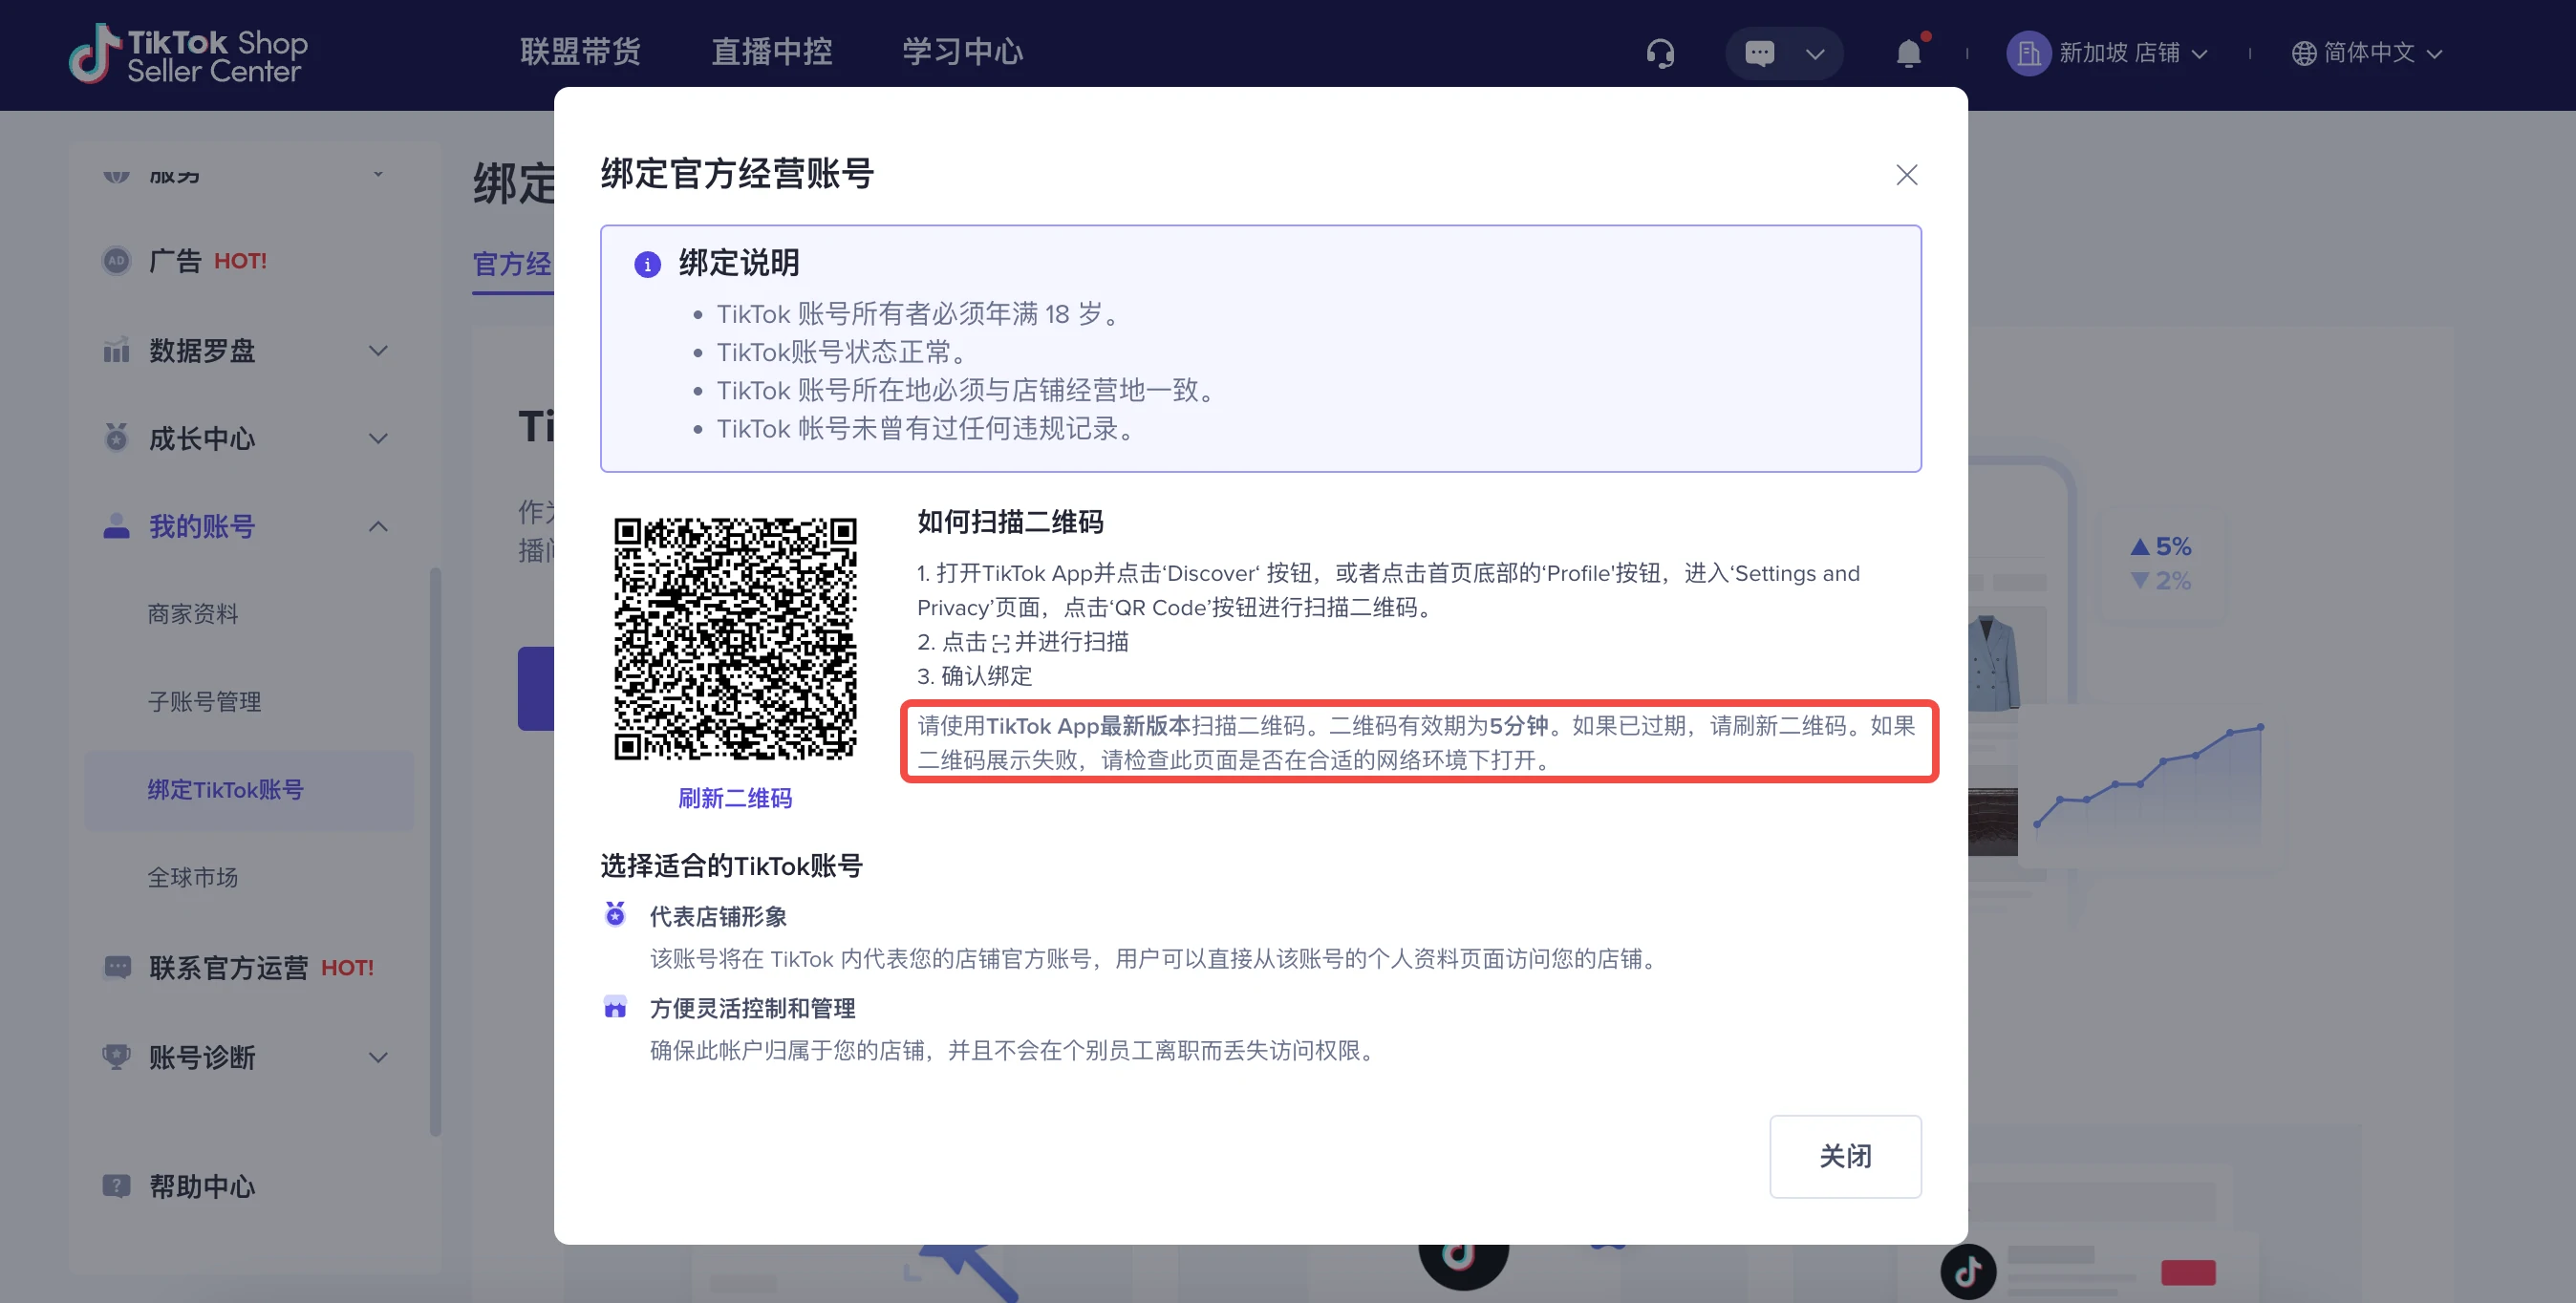
Task: Click the 帮助中心 question mark icon
Action: tap(117, 1186)
